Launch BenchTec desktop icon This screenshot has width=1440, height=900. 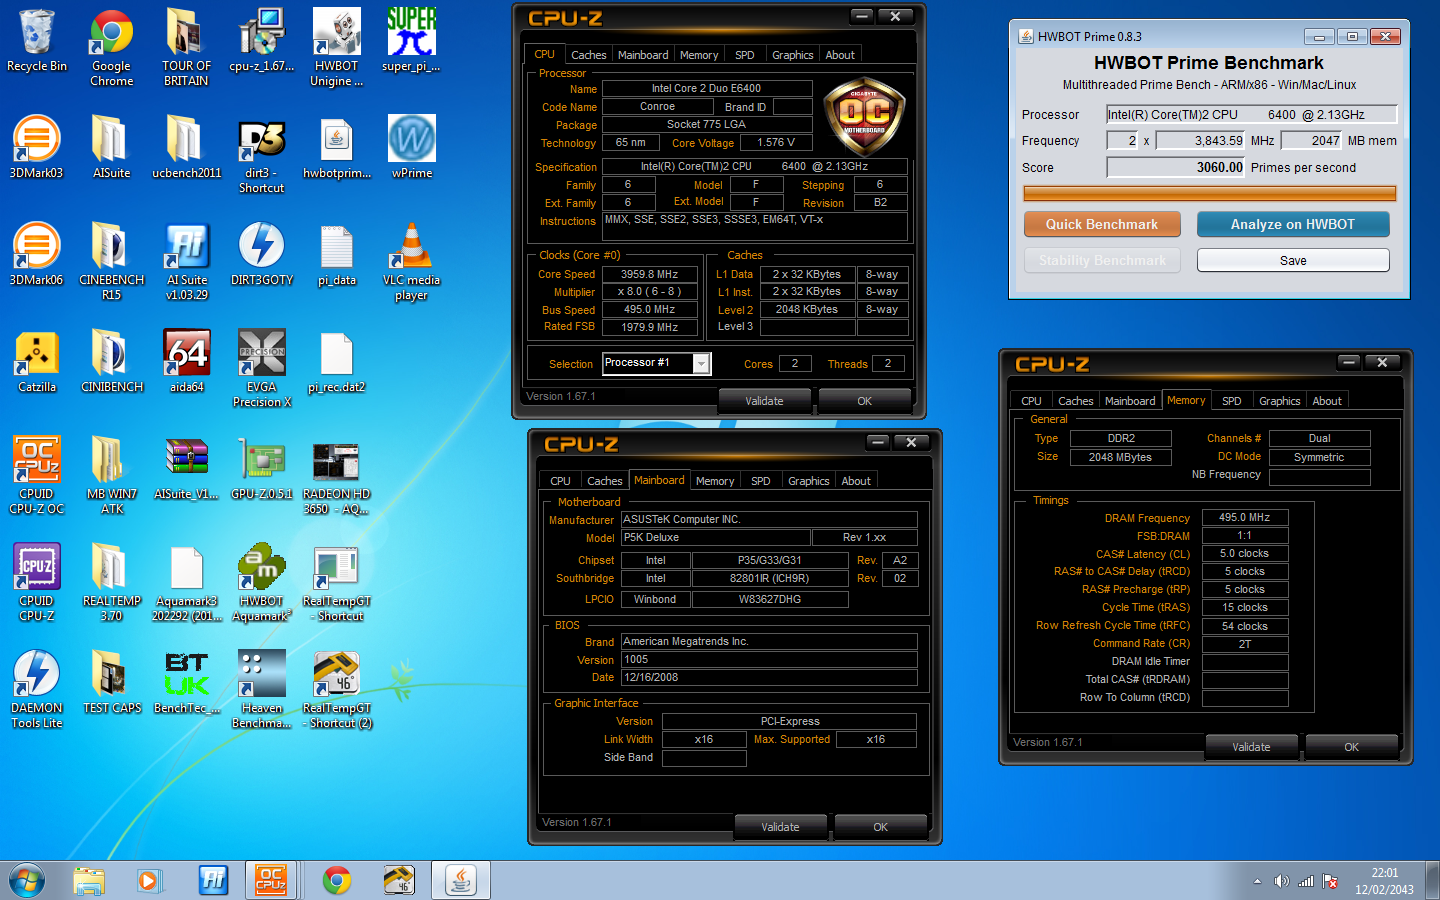(187, 683)
